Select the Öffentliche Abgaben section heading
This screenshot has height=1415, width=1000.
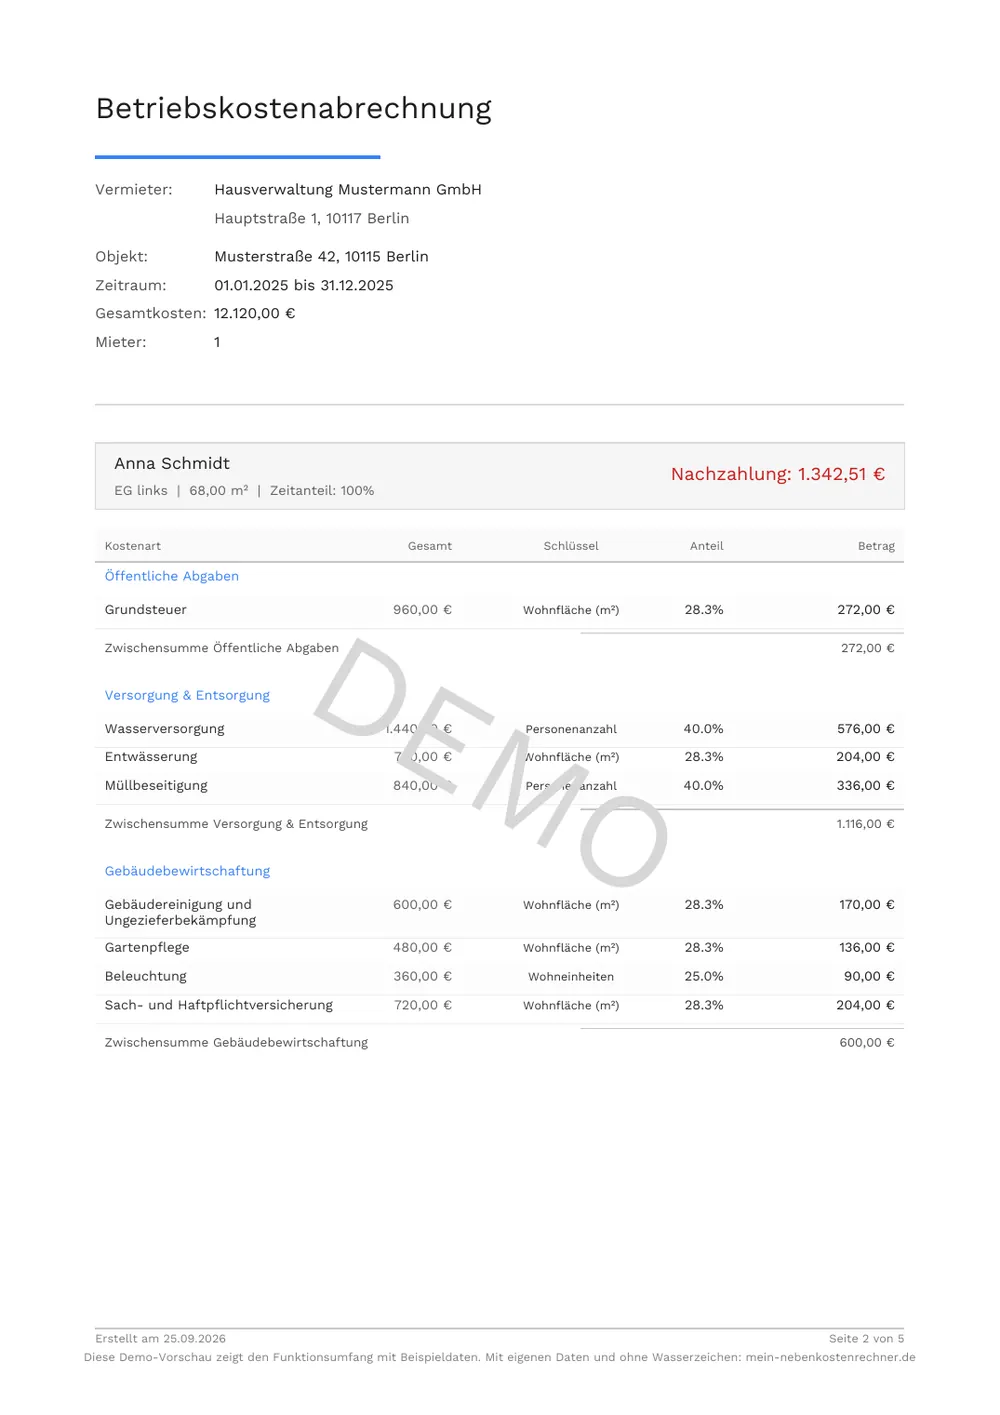point(172,576)
